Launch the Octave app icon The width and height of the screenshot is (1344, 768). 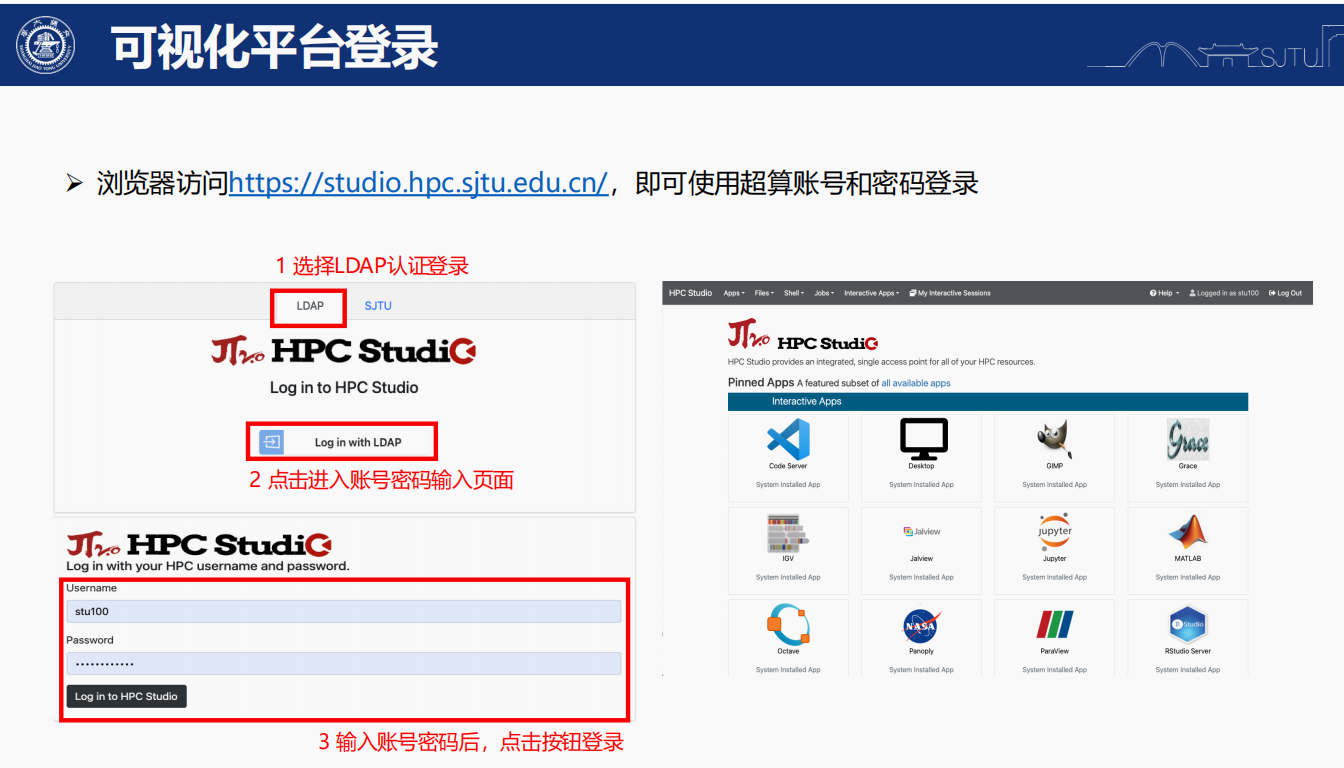(788, 624)
